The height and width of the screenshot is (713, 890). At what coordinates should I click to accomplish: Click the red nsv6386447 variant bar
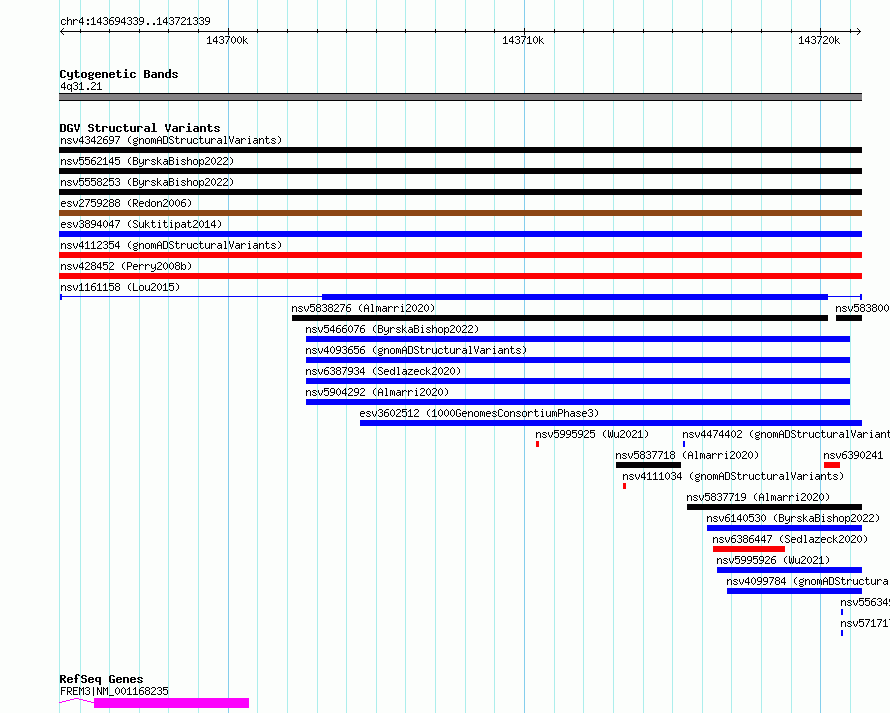[x=749, y=549]
